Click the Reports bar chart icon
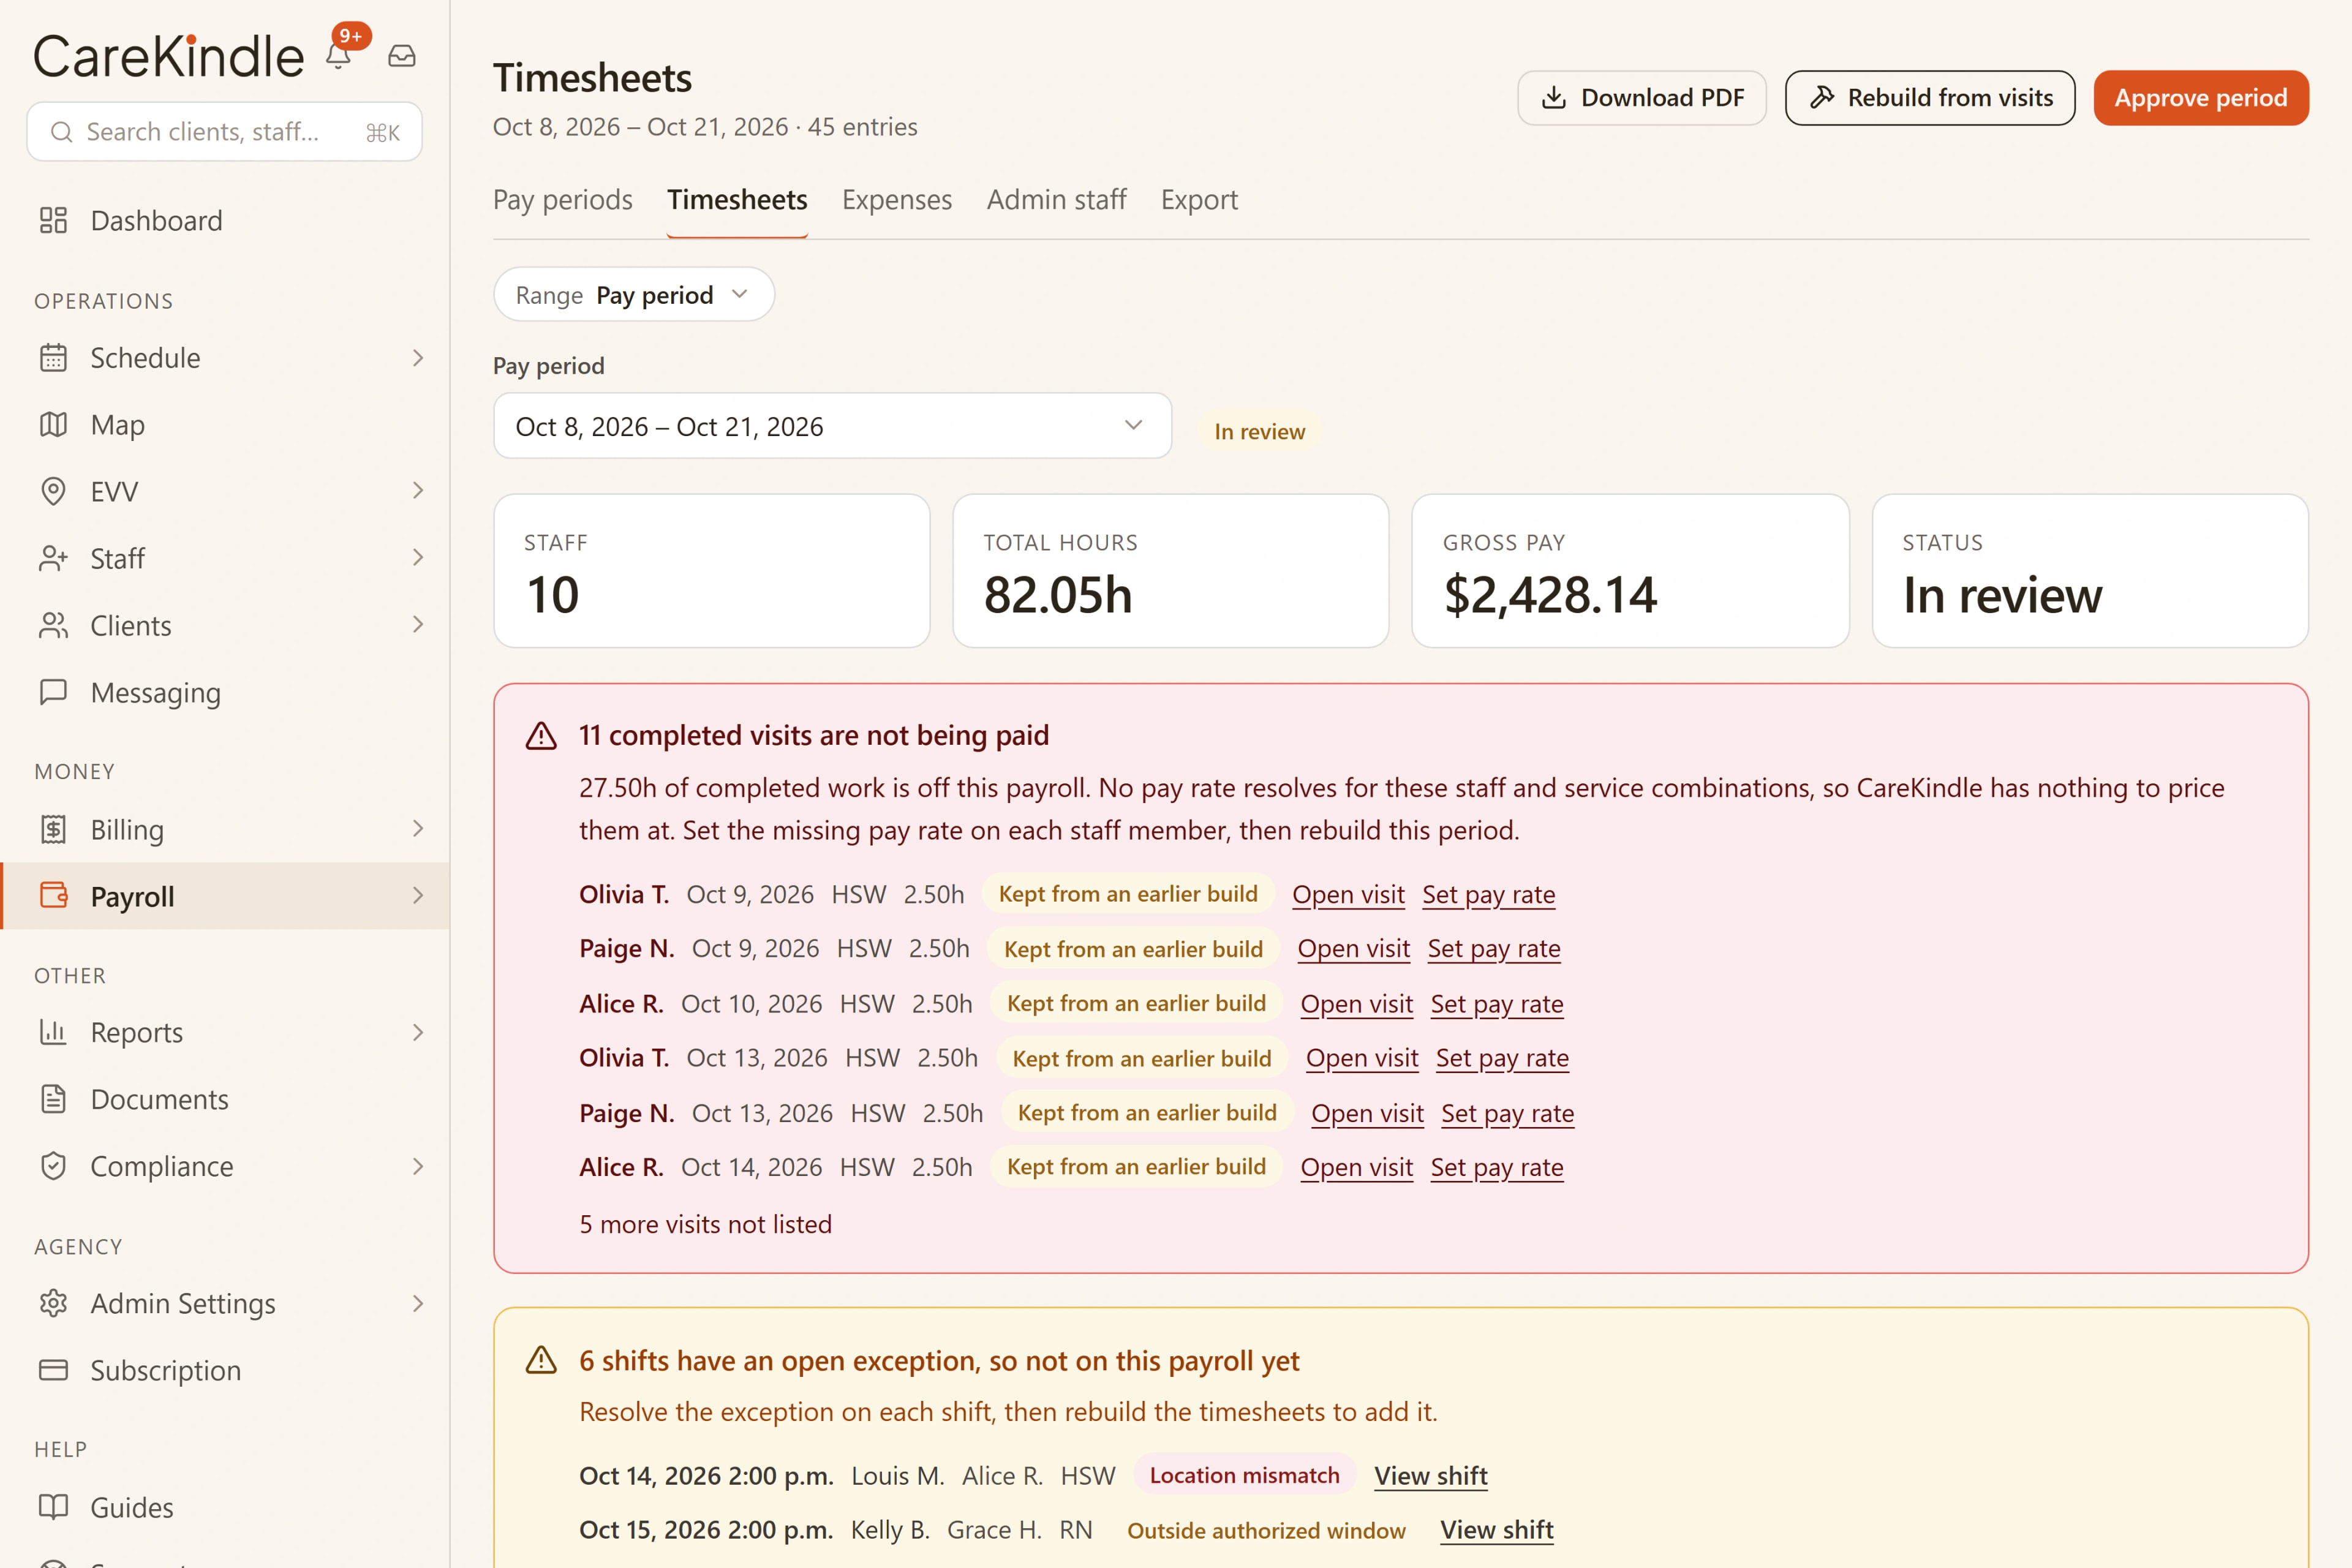The height and width of the screenshot is (1568, 2352). [x=53, y=1032]
